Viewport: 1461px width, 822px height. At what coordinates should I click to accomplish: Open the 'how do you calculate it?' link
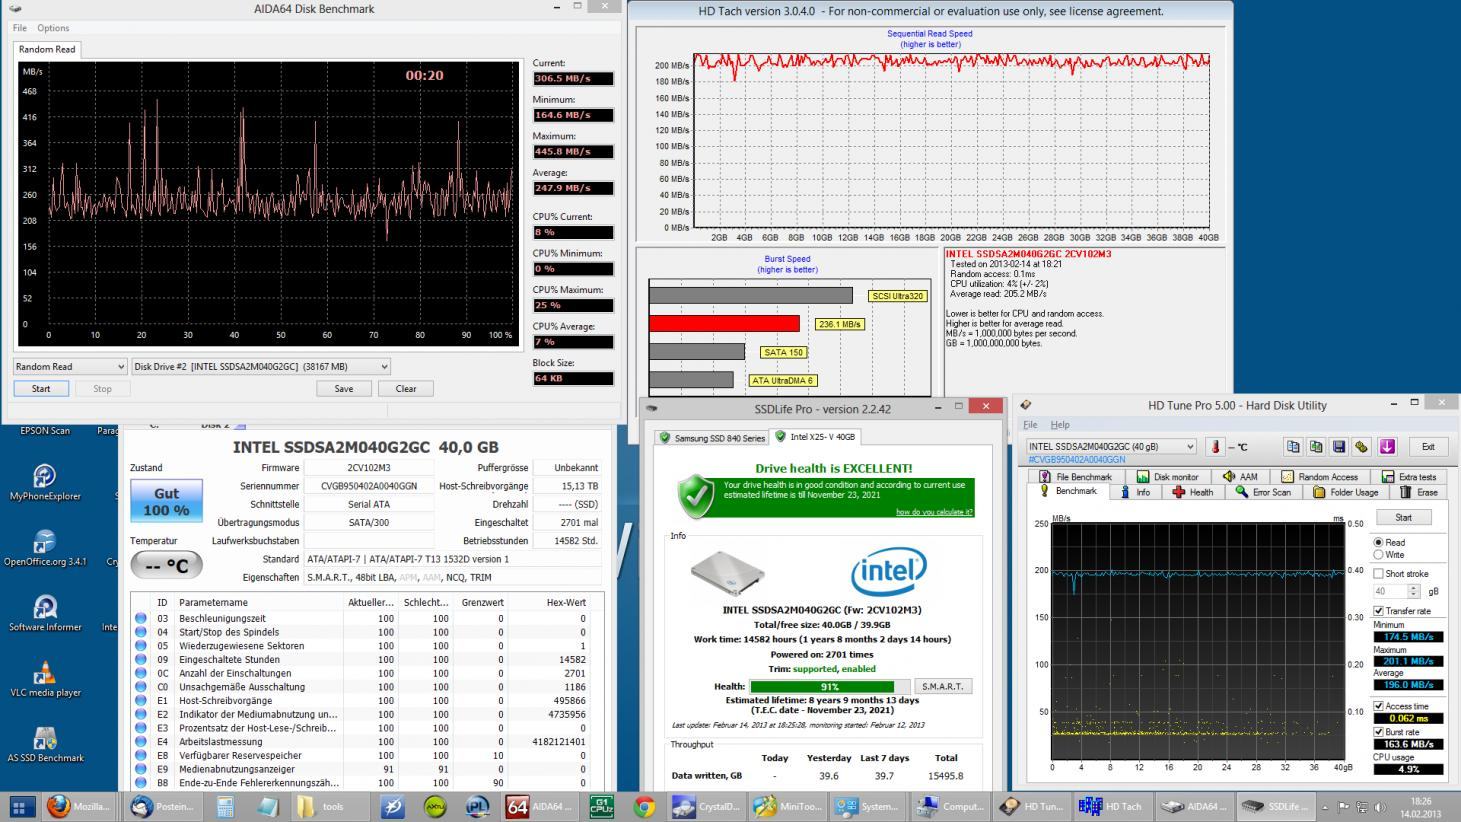[934, 512]
